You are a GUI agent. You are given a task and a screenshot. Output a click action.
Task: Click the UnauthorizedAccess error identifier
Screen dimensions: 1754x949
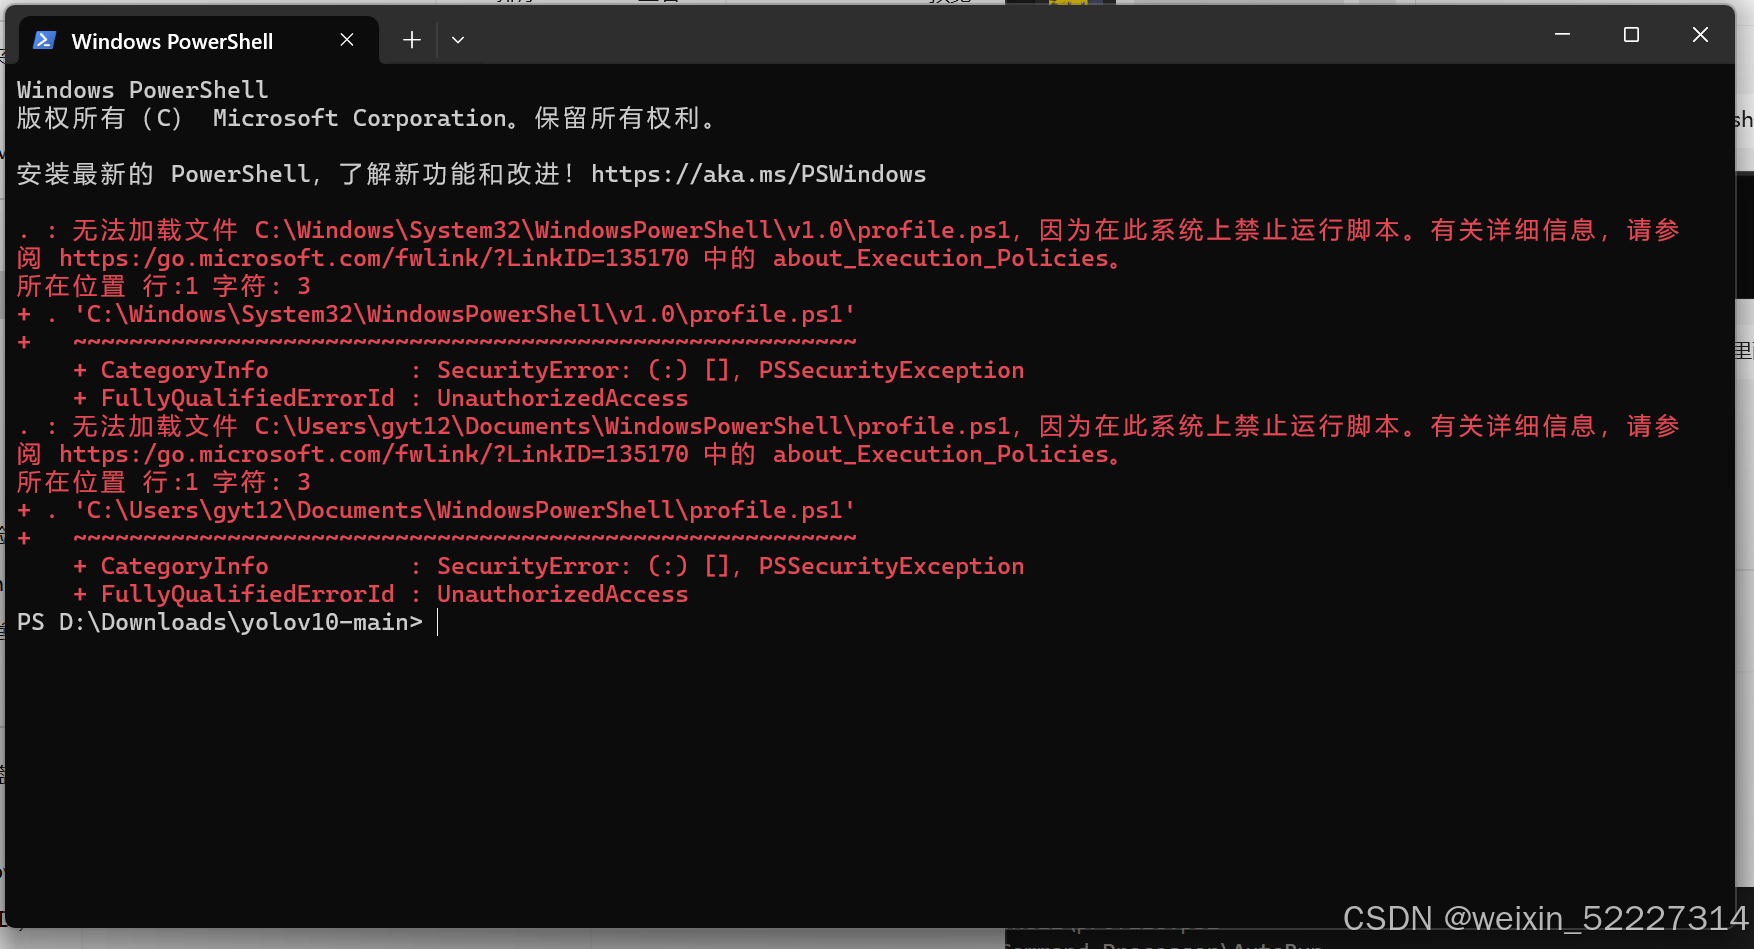pos(561,397)
